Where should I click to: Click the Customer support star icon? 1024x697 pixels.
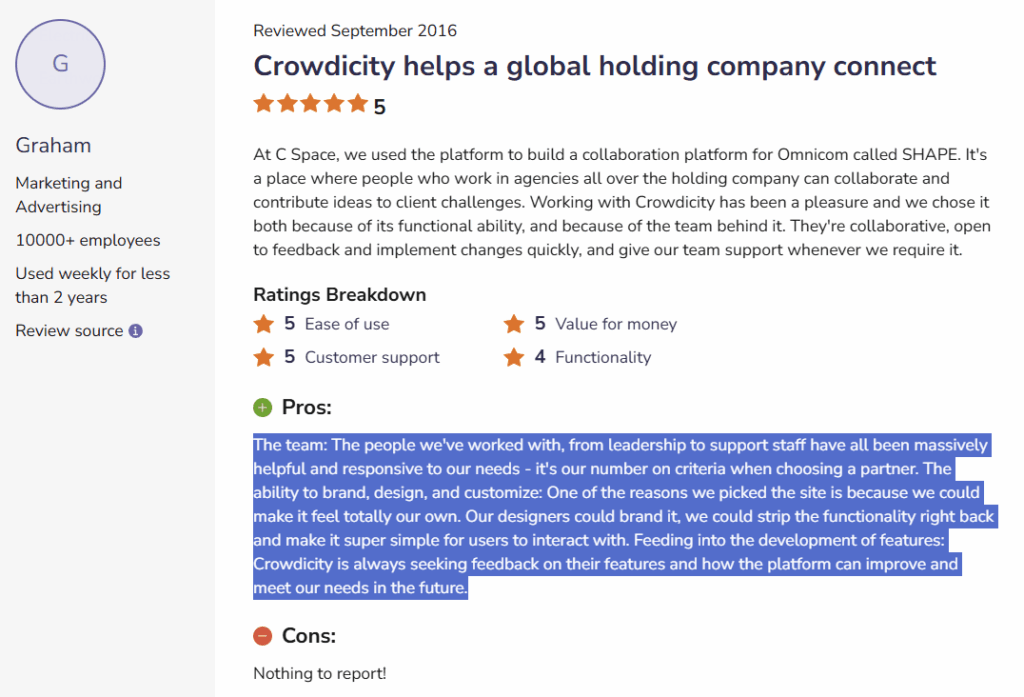pos(263,357)
